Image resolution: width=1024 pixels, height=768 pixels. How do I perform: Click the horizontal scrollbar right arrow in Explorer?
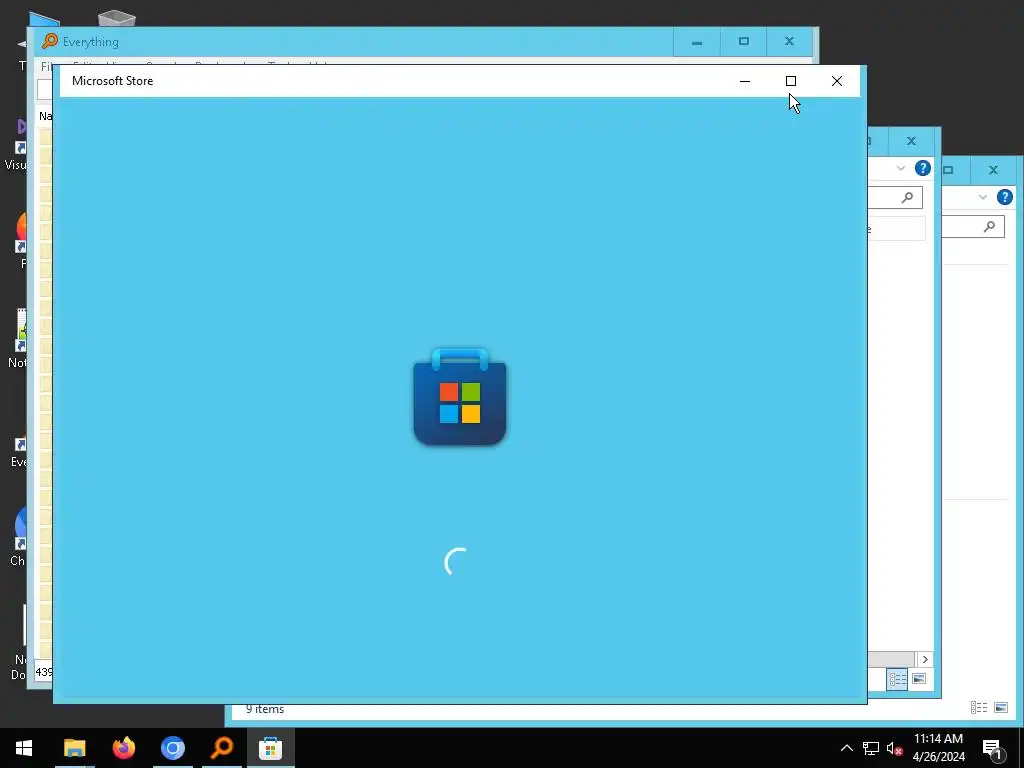point(925,659)
